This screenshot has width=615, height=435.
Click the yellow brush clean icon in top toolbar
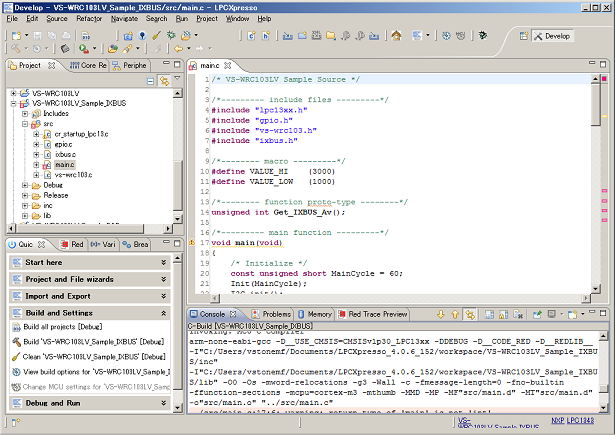[156, 36]
